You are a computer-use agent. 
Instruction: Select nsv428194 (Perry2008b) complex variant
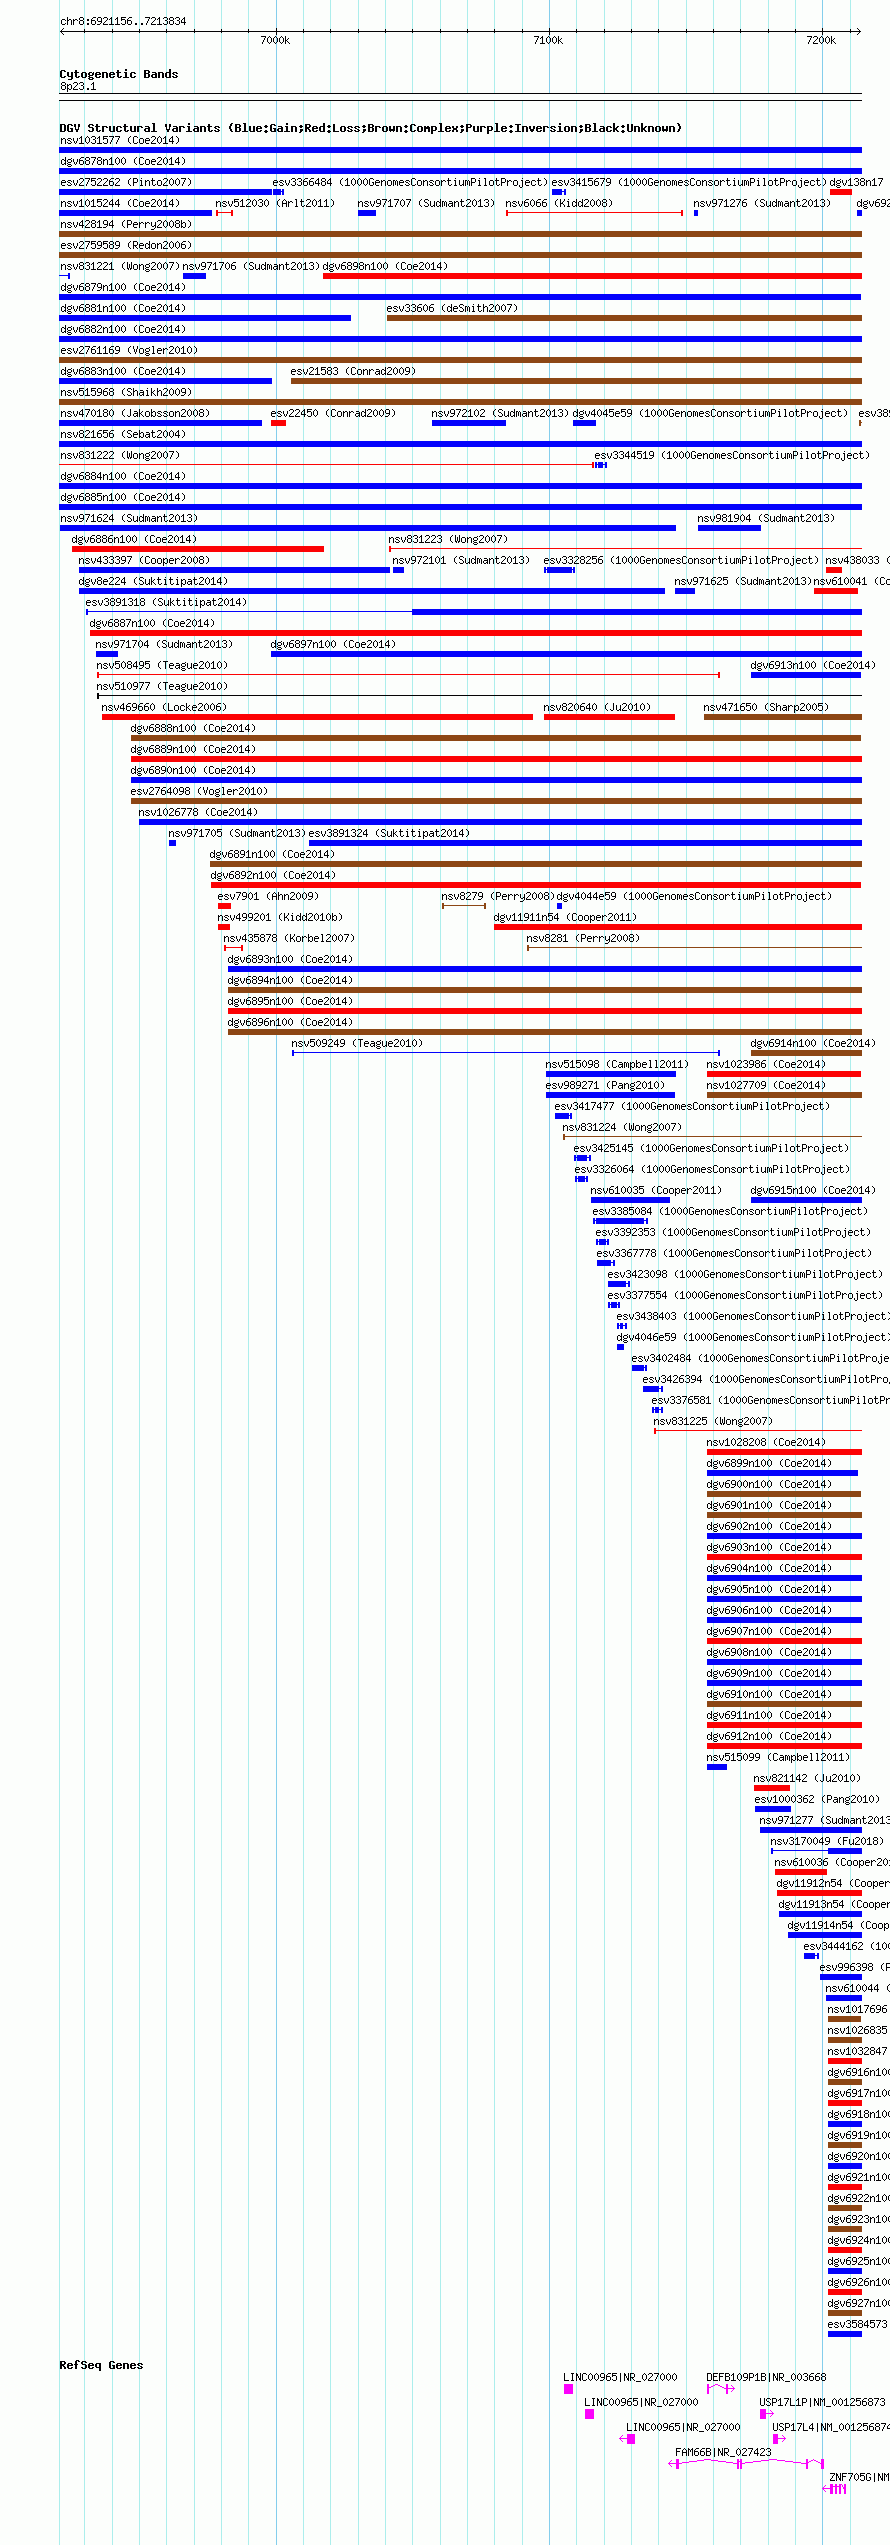[126, 224]
